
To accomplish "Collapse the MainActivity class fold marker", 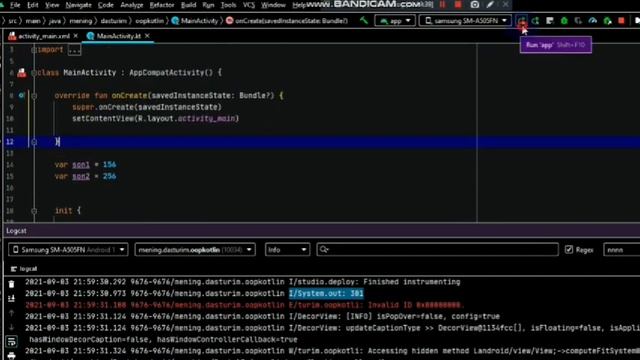I will (x=34, y=73).
